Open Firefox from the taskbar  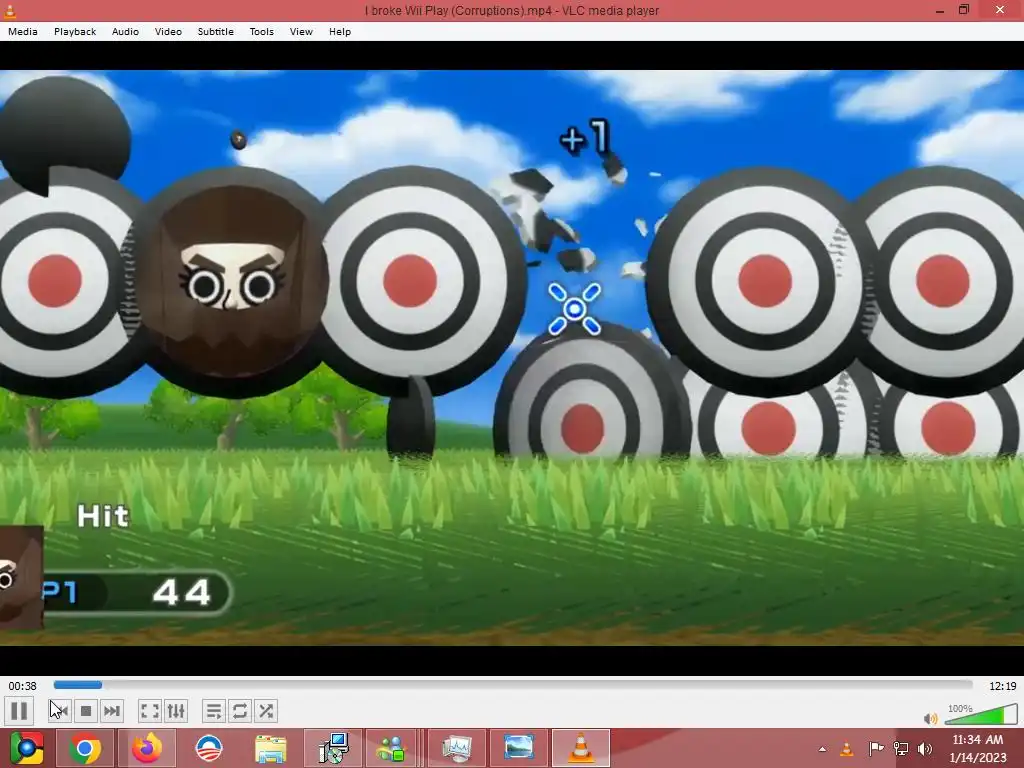[147, 748]
